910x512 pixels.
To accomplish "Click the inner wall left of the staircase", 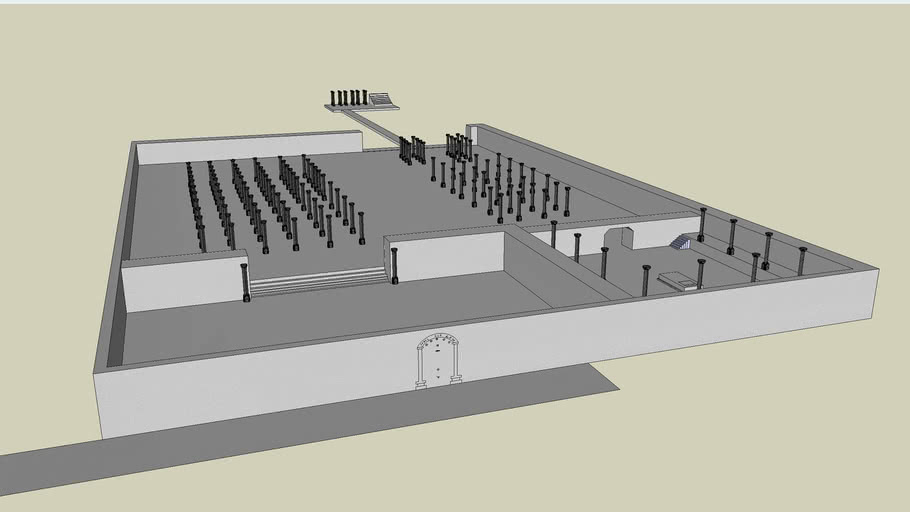I will 180,283.
